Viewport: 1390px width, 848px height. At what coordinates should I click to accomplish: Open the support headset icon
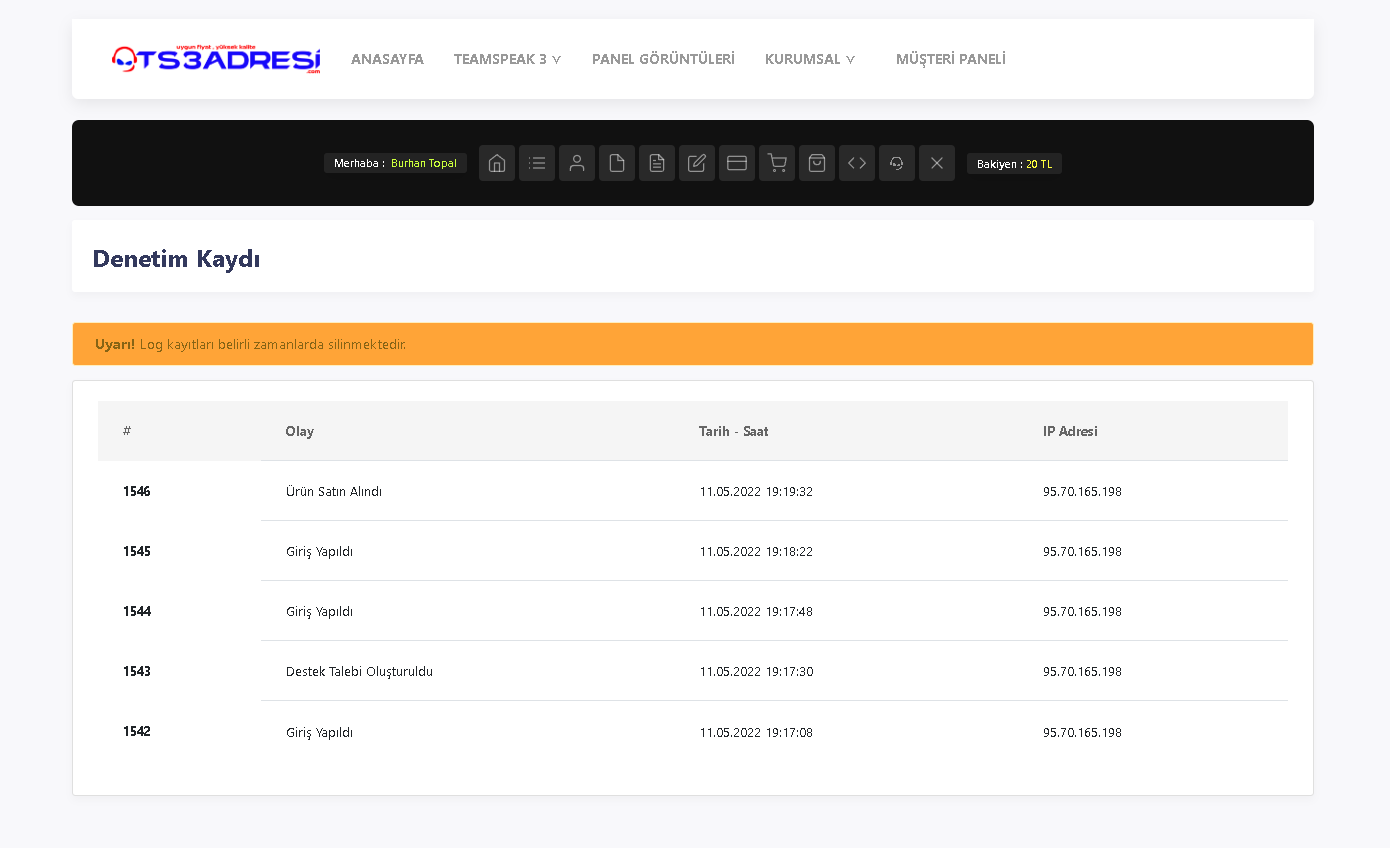(897, 163)
